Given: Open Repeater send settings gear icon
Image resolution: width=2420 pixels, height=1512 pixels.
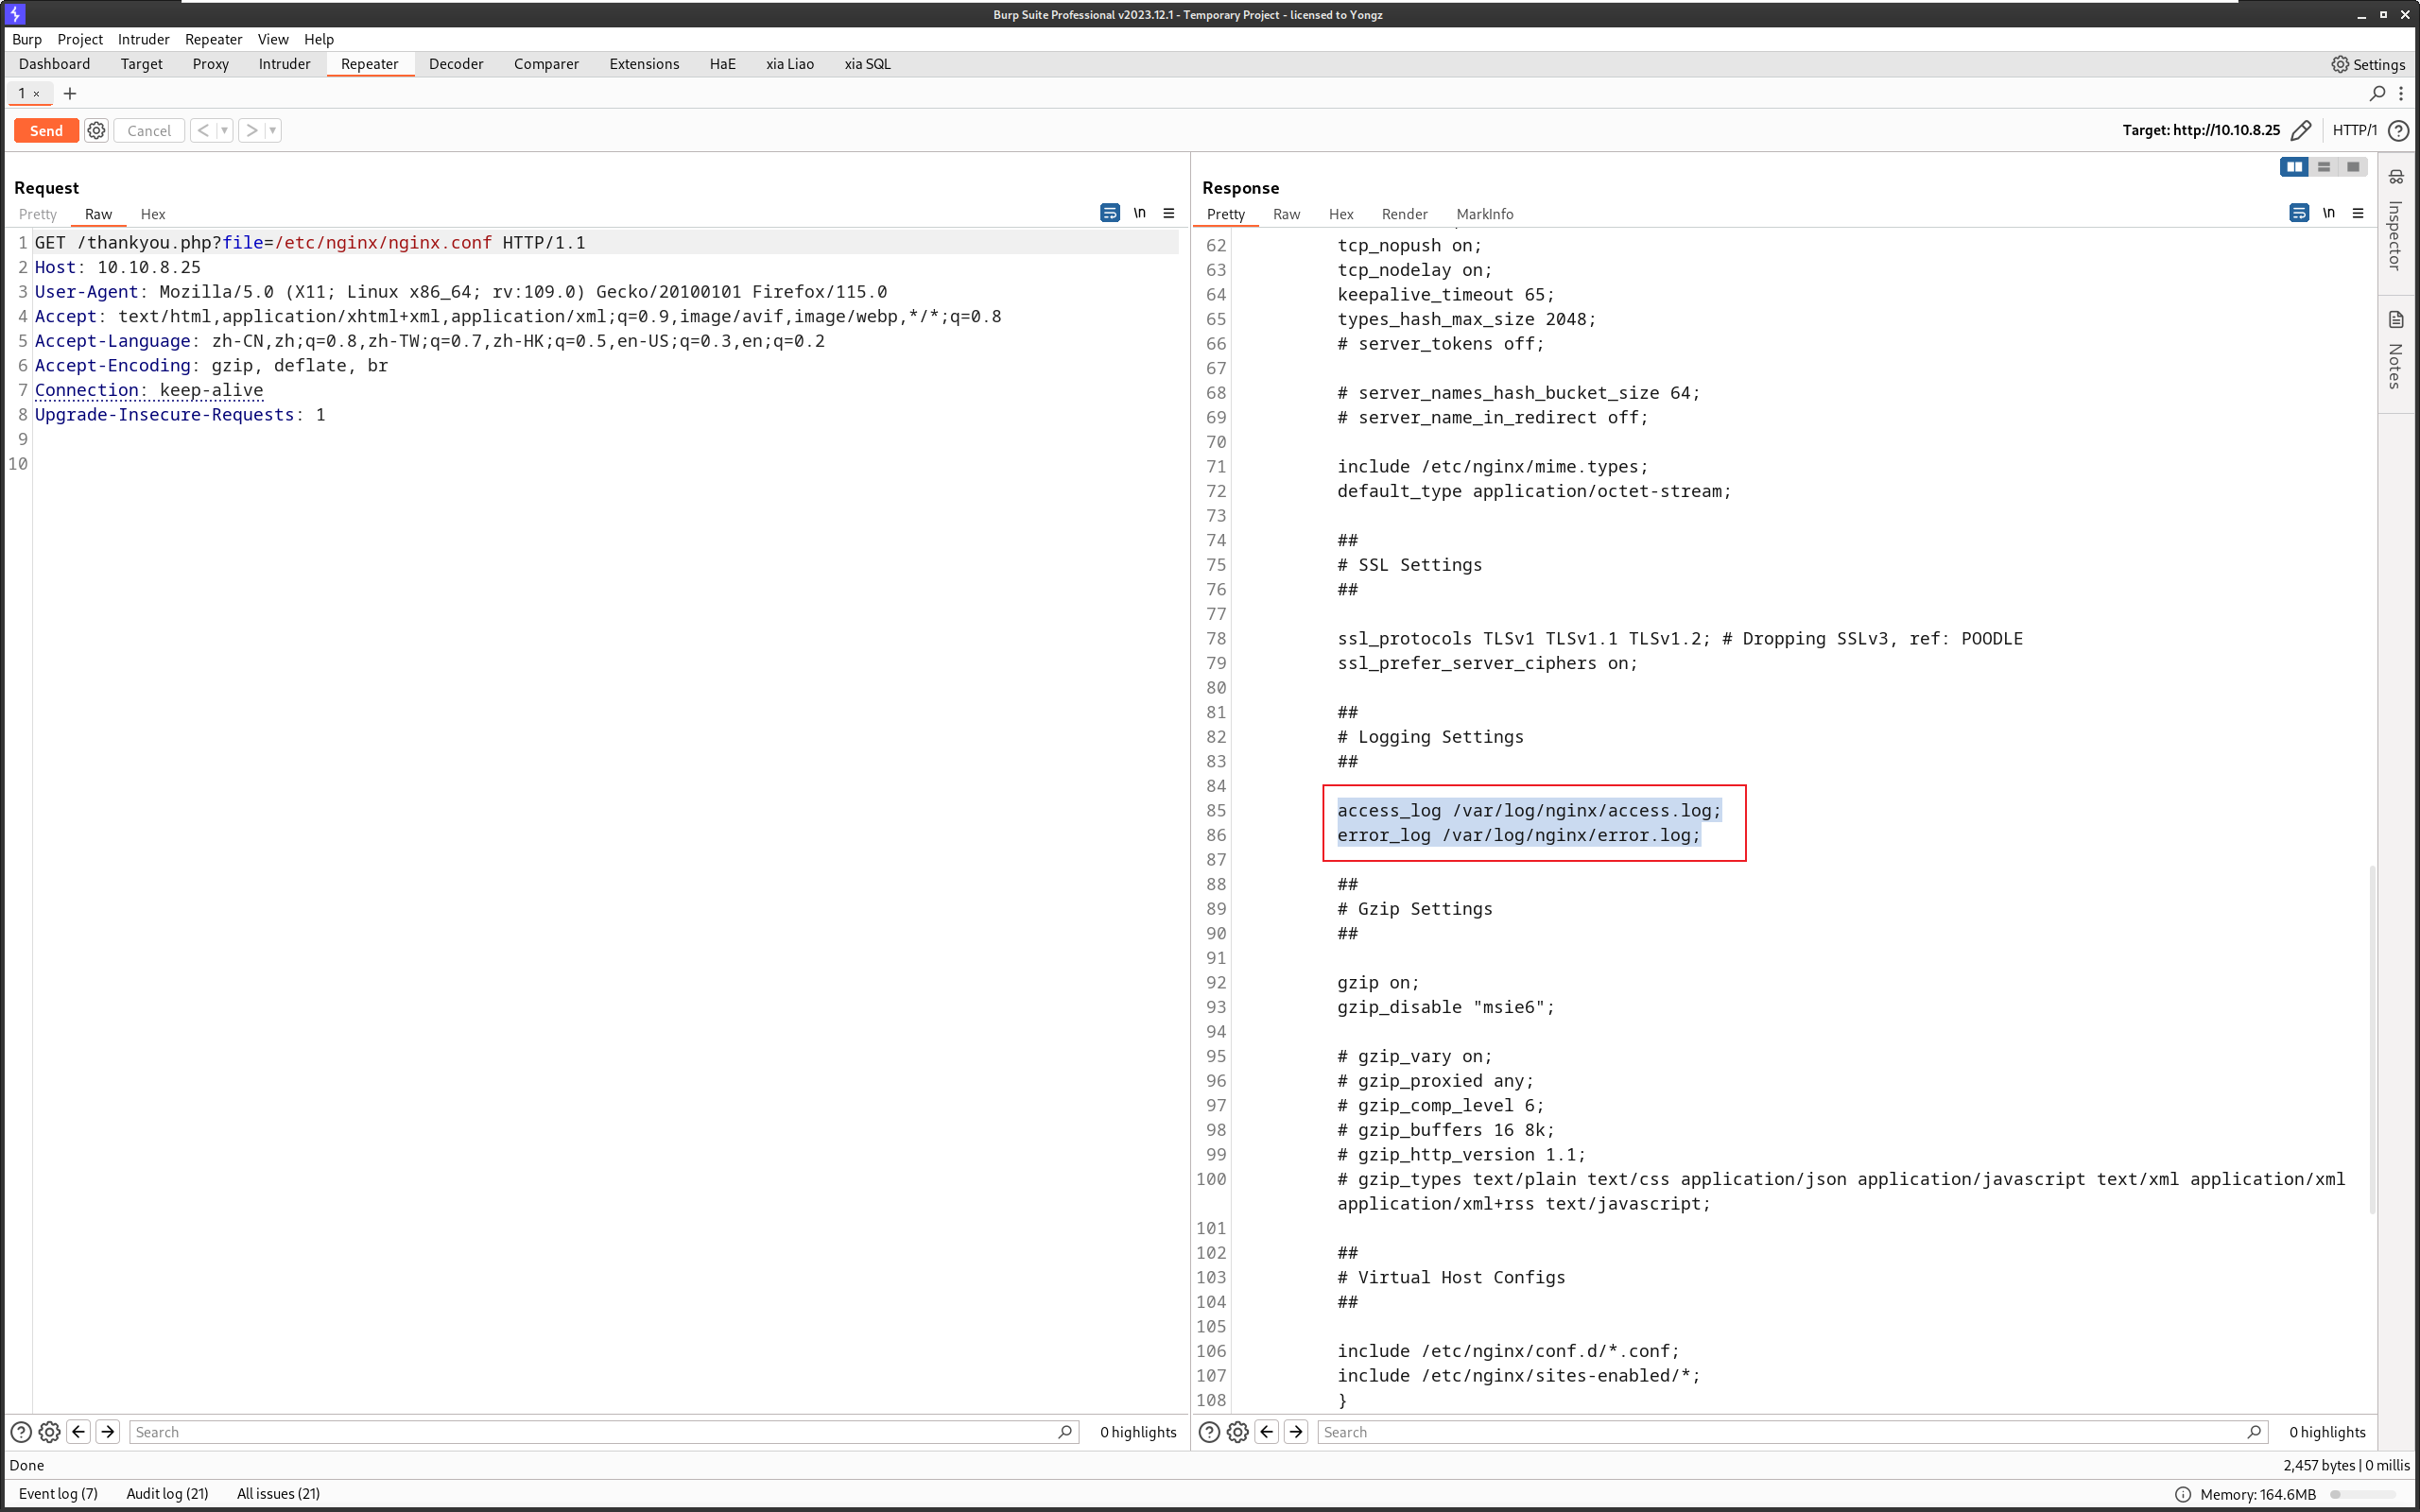Looking at the screenshot, I should click(96, 131).
